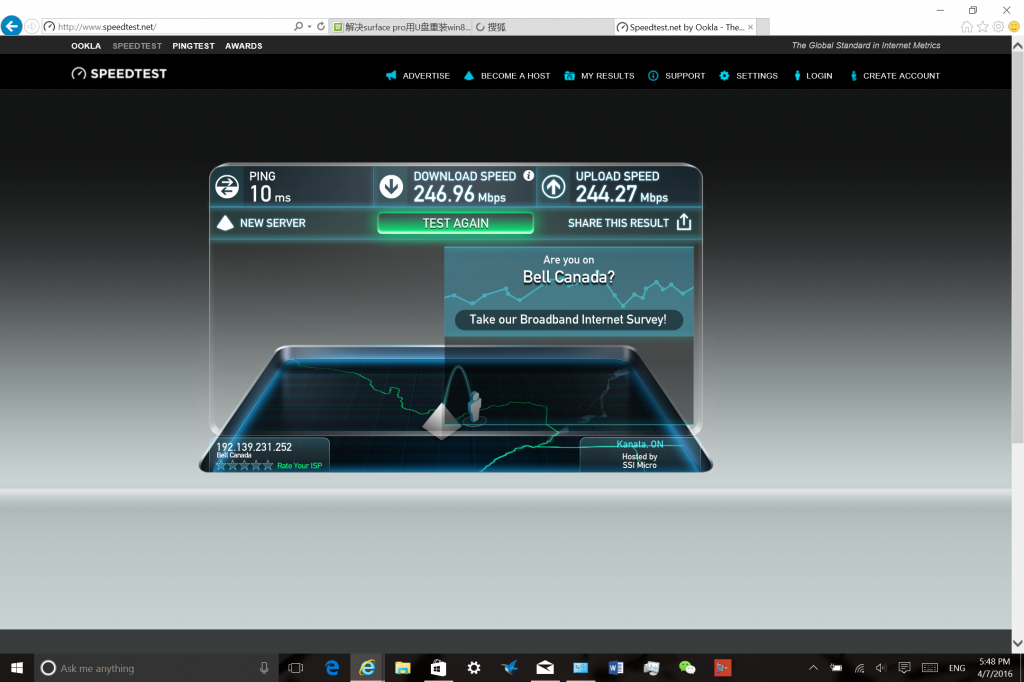Select the Speedtest.net by Ookla tab
The height and width of the screenshot is (682, 1024).
(x=685, y=27)
